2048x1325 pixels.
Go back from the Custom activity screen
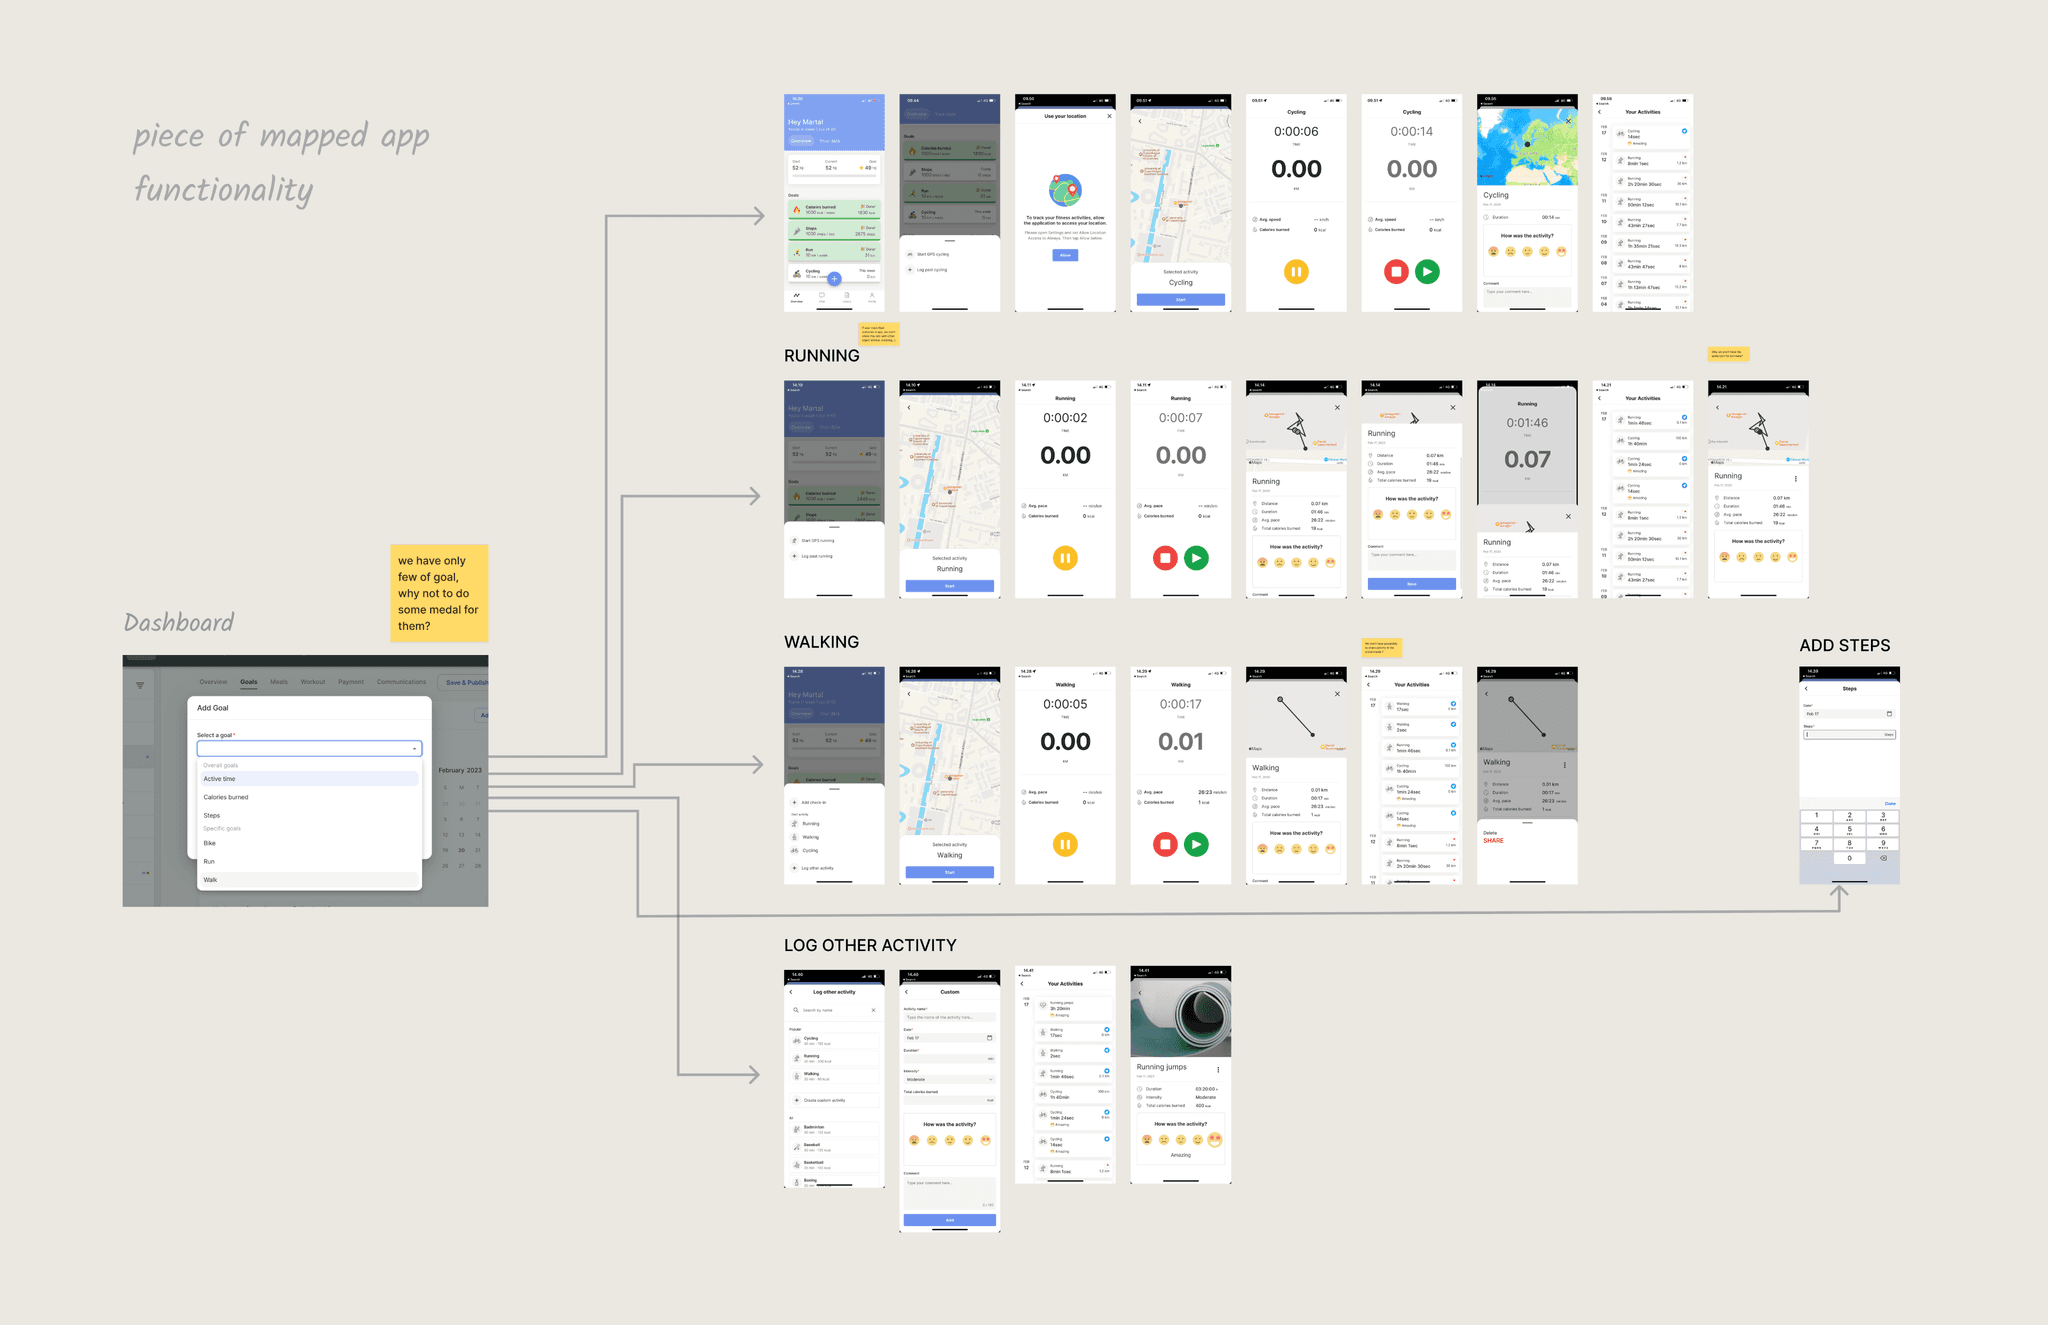click(907, 992)
